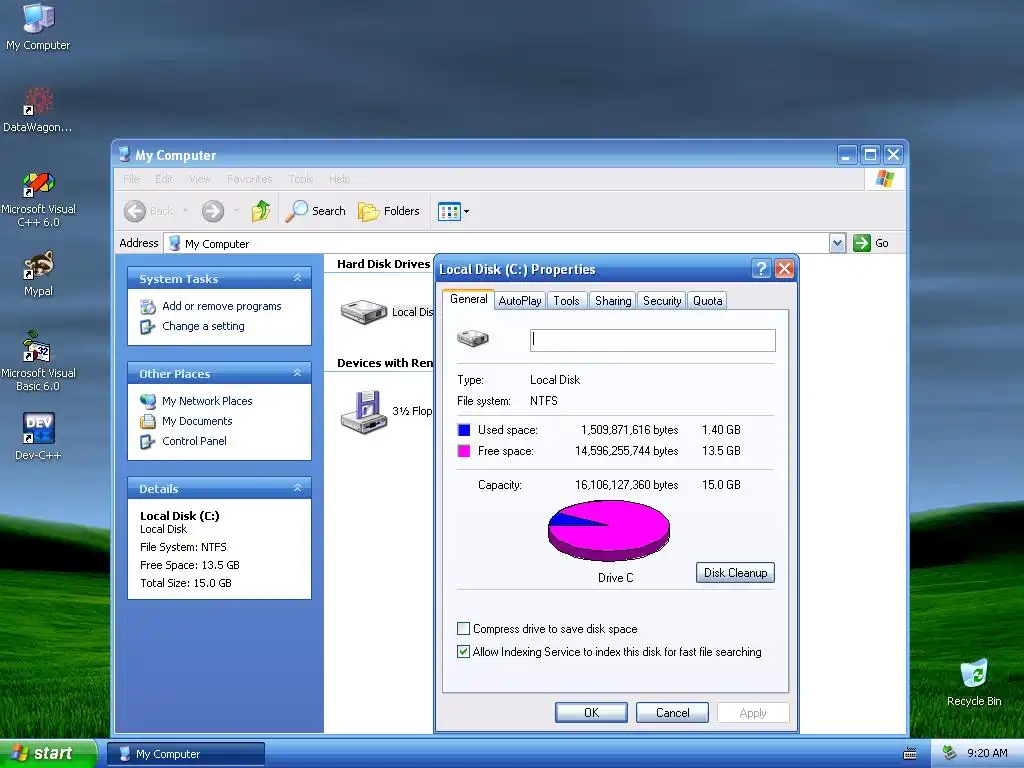The image size is (1024, 768).
Task: Click the My Computer taskbar button
Action: click(186, 754)
